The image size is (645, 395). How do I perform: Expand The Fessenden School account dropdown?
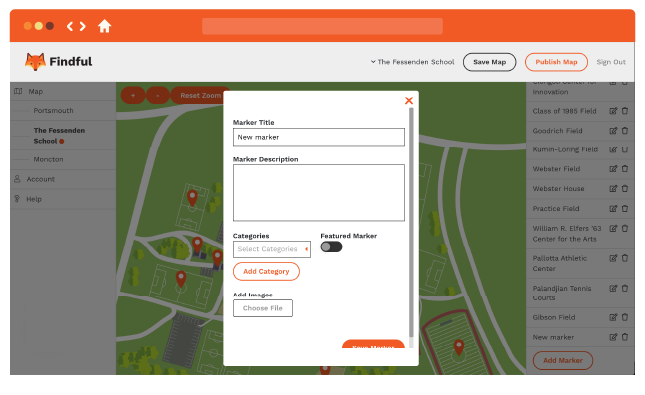(413, 62)
